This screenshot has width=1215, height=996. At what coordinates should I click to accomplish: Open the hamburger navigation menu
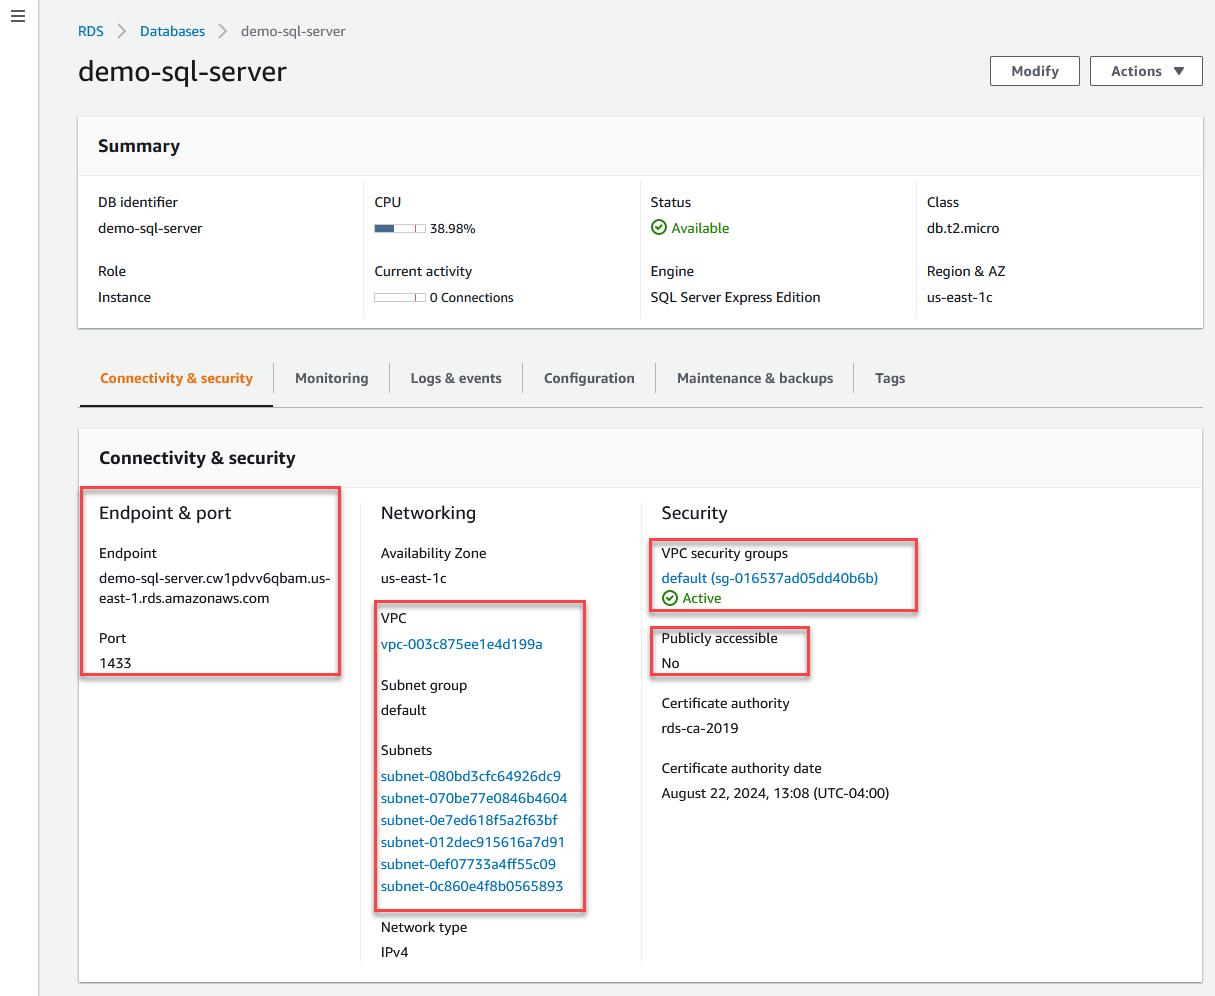[x=18, y=17]
